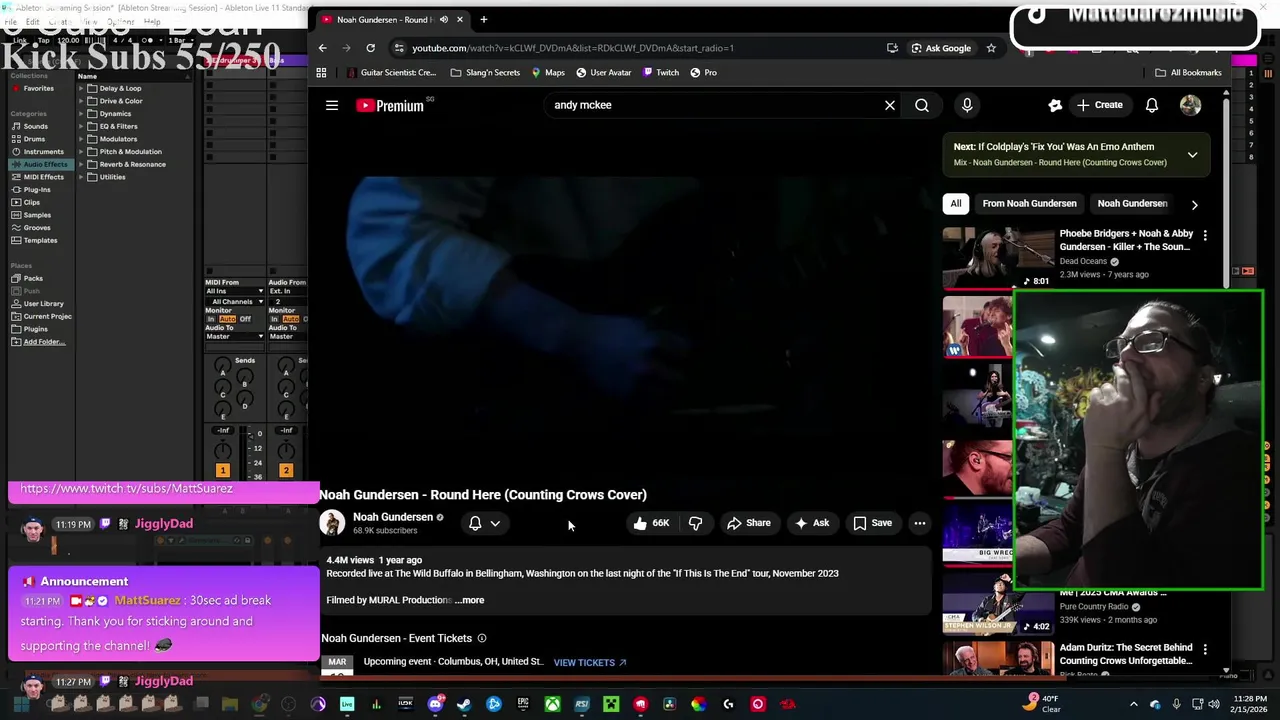Image resolution: width=1280 pixels, height=720 pixels.
Task: Open the All Channels dropdown
Action: pyautogui.click(x=235, y=301)
